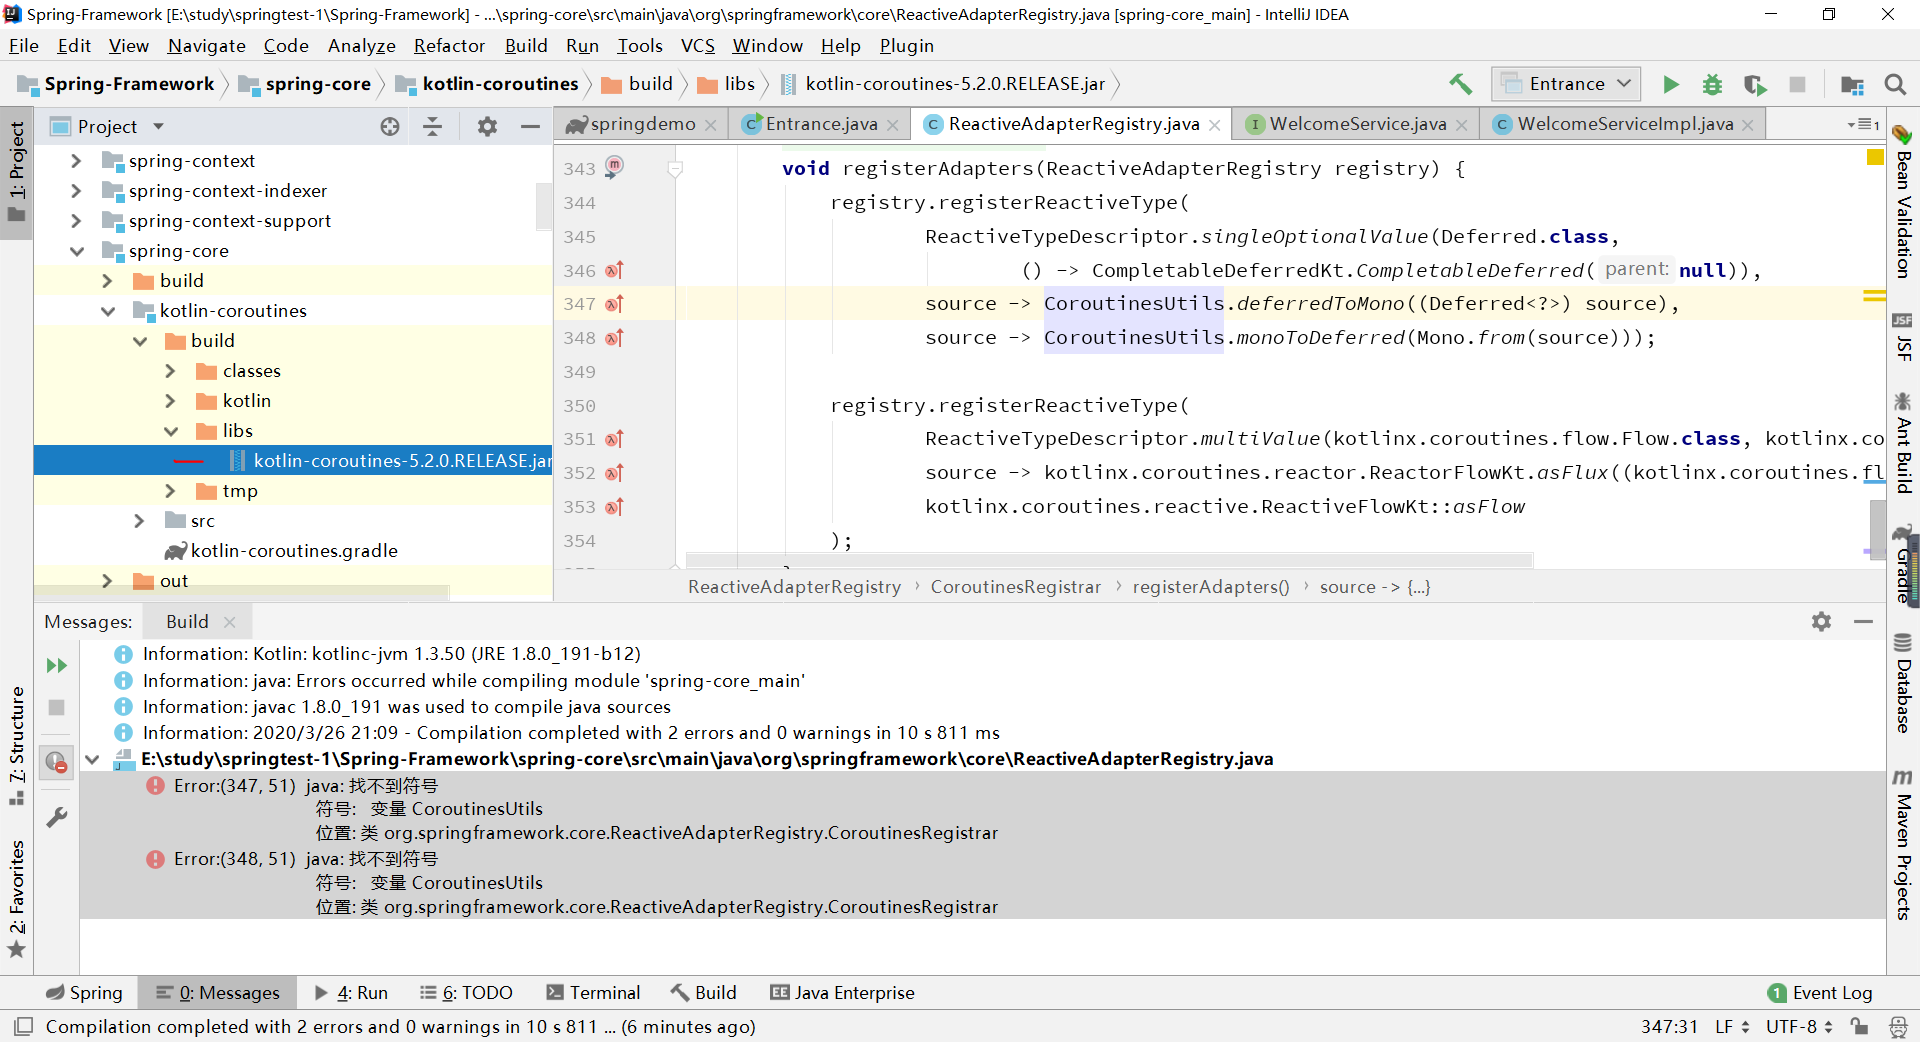This screenshot has height=1042, width=1920.
Task: Close the ReactiveAdapterRegistry.java tab
Action: click(x=1215, y=125)
